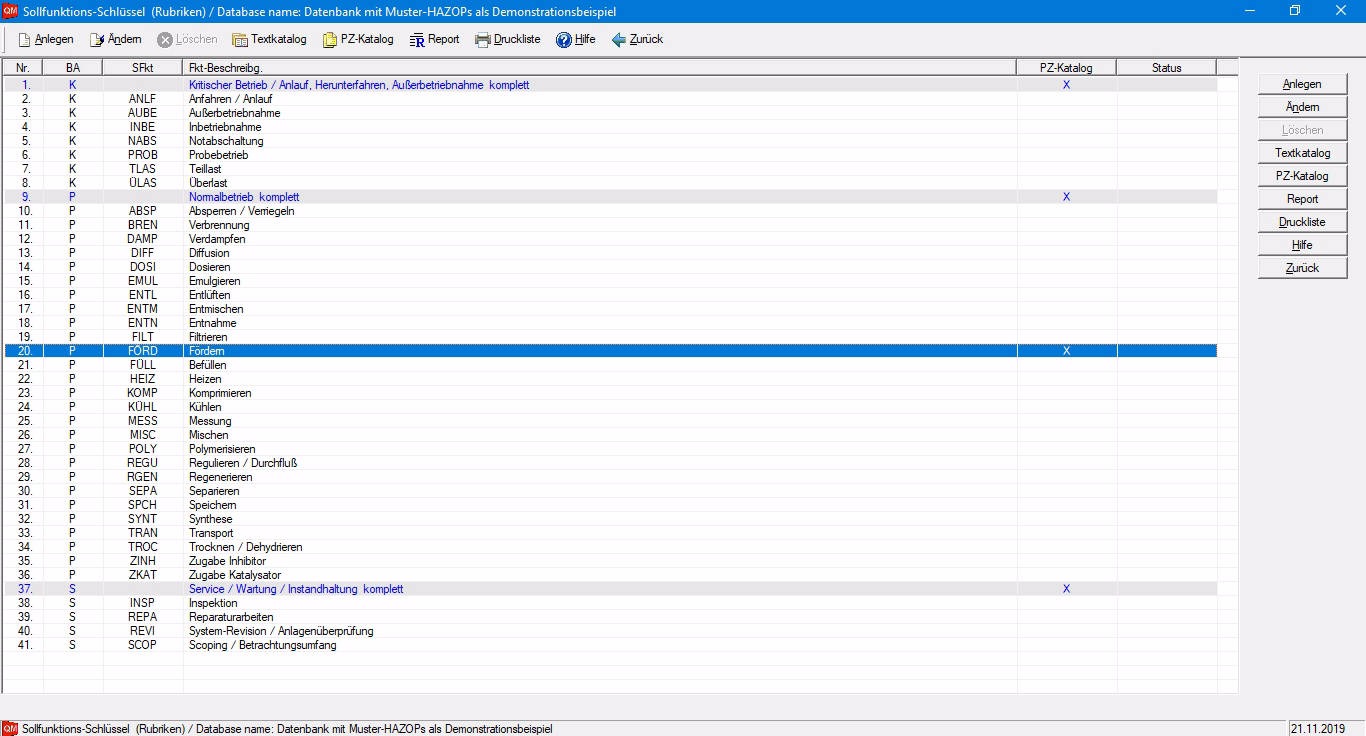This screenshot has height=736, width=1366.
Task: Click the QM application icon in the title bar
Action: pos(9,10)
